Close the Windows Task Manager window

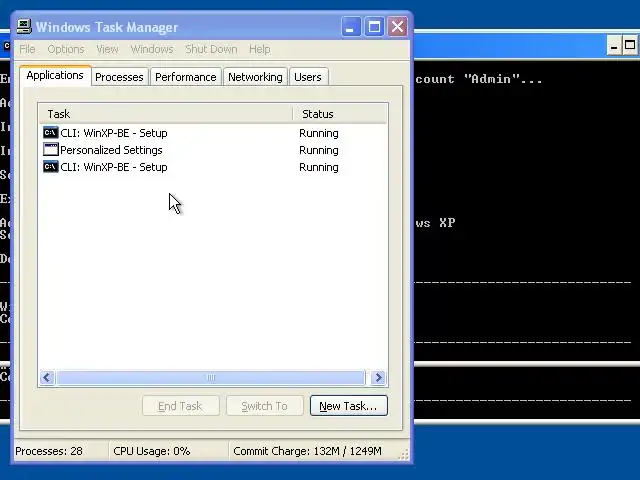point(397,27)
